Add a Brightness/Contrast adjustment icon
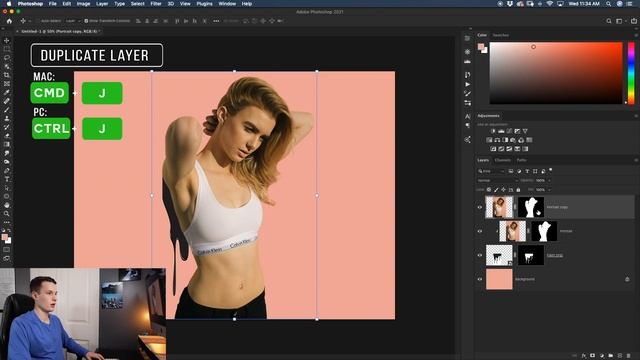 click(493, 131)
